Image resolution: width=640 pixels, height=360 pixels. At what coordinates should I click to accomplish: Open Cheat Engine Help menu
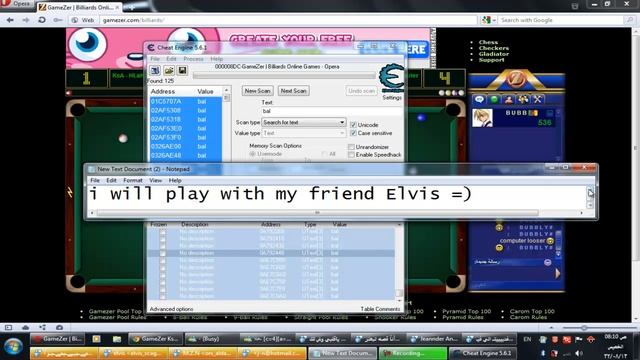[x=216, y=59]
